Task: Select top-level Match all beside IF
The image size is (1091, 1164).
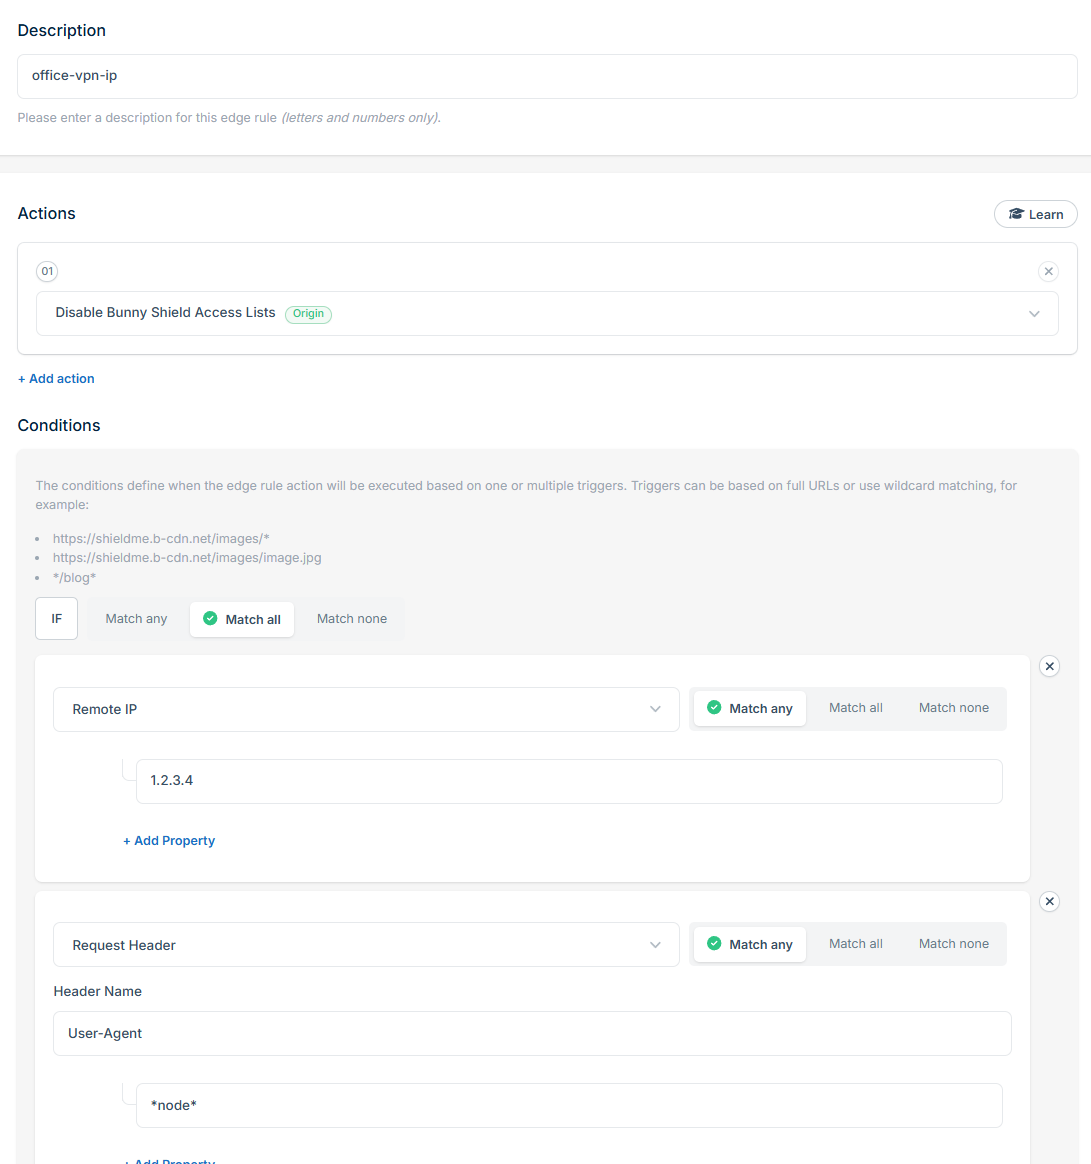Action: tap(242, 619)
